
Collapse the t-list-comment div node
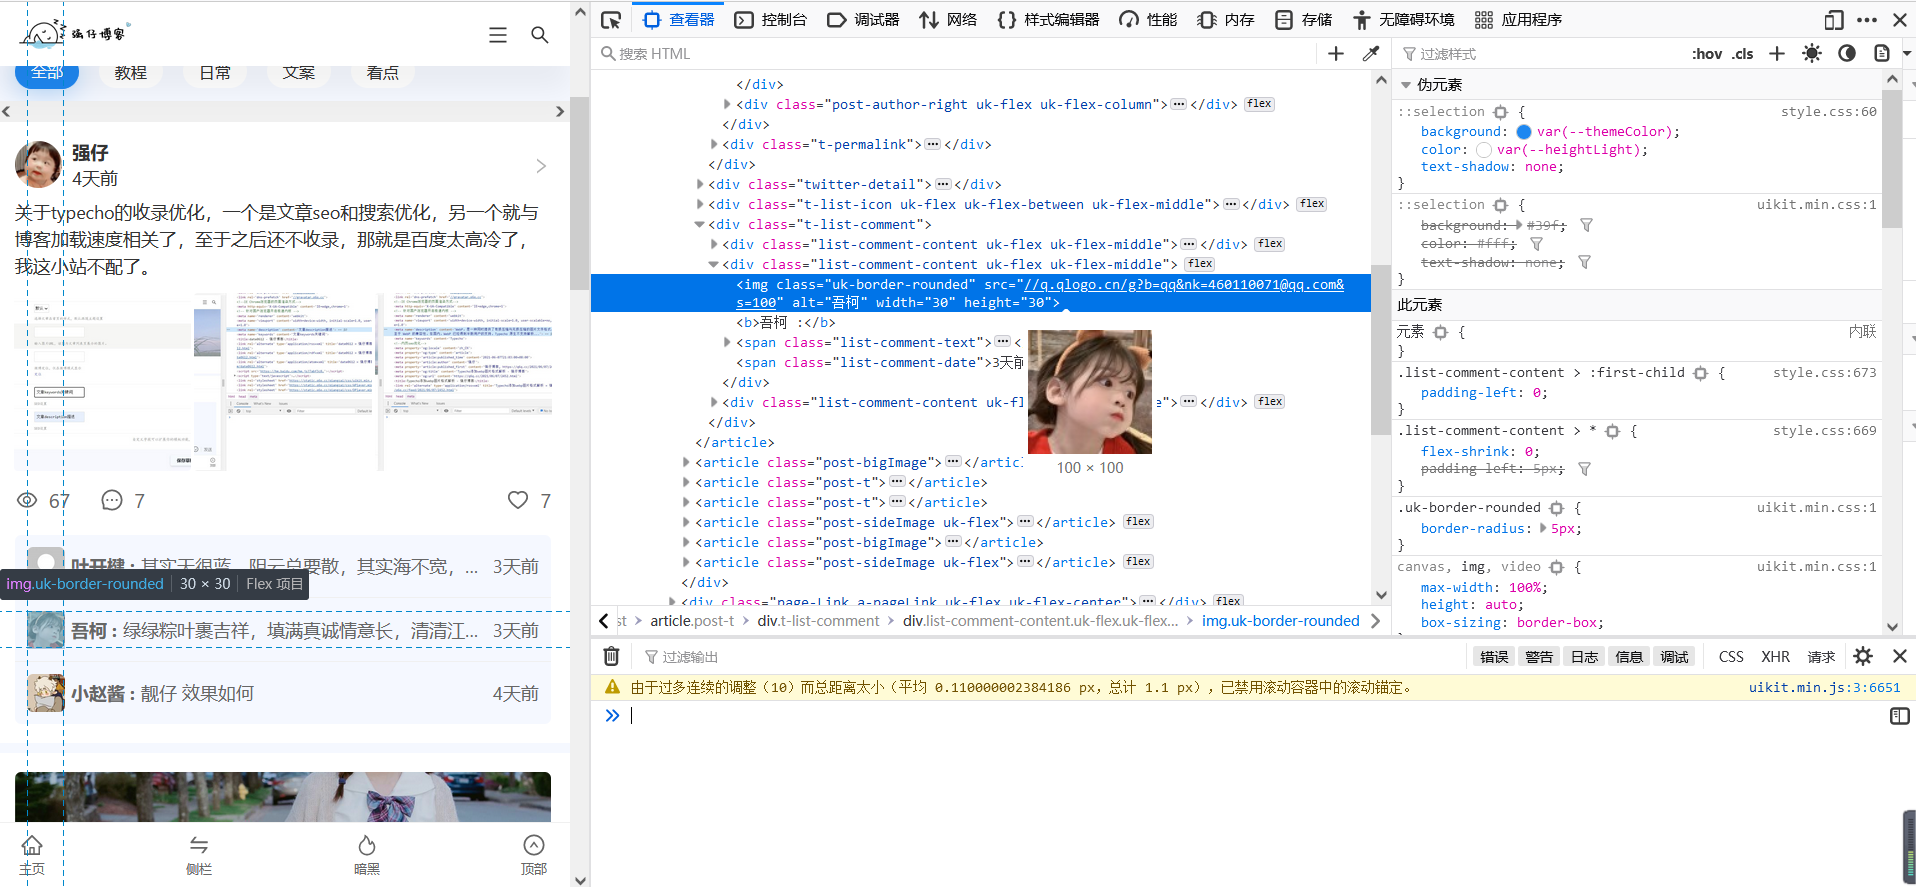[x=700, y=224]
